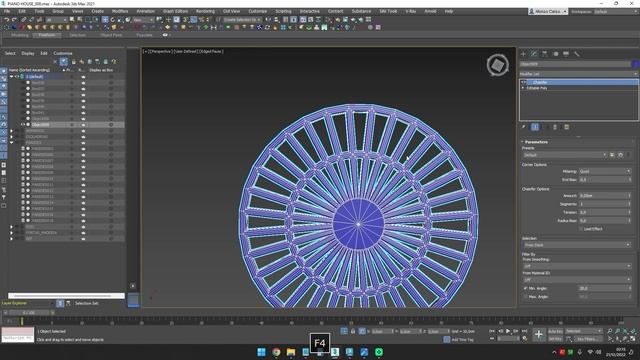Image resolution: width=640 pixels, height=360 pixels.
Task: Open the Graph Editors menu
Action: pyautogui.click(x=176, y=11)
